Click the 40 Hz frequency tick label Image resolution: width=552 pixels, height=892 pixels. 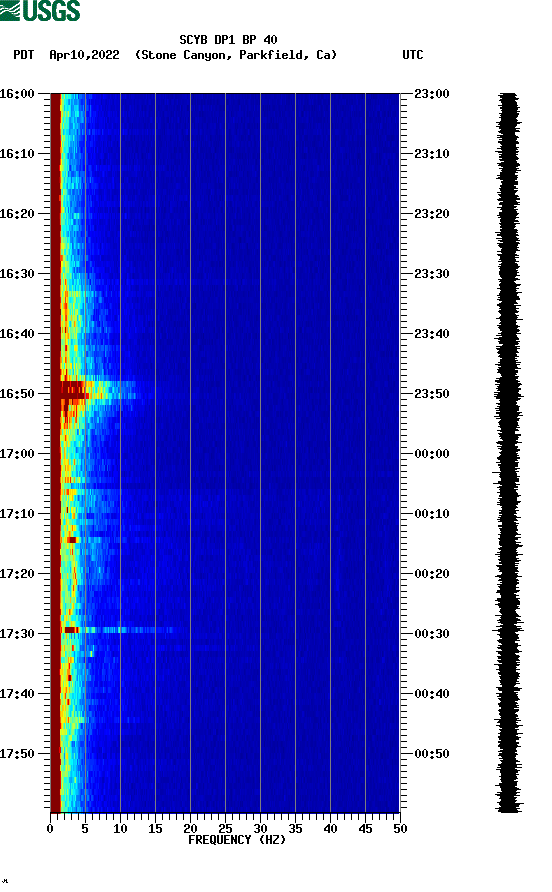click(x=330, y=829)
